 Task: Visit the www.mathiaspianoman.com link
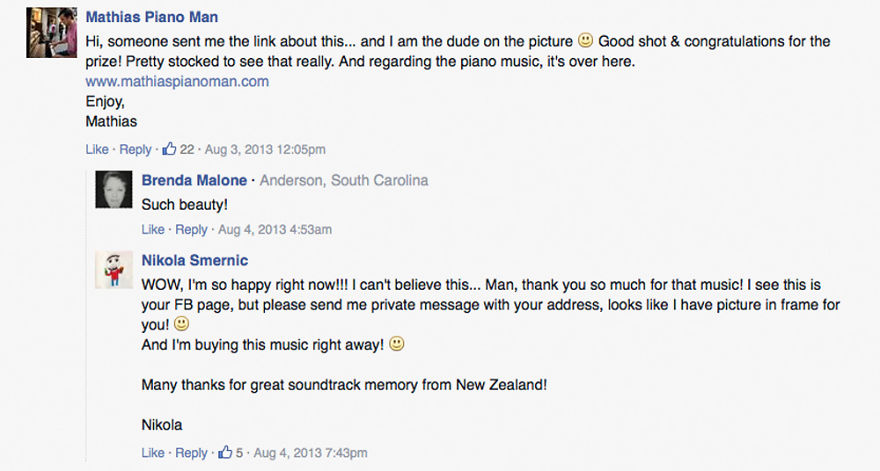177,81
